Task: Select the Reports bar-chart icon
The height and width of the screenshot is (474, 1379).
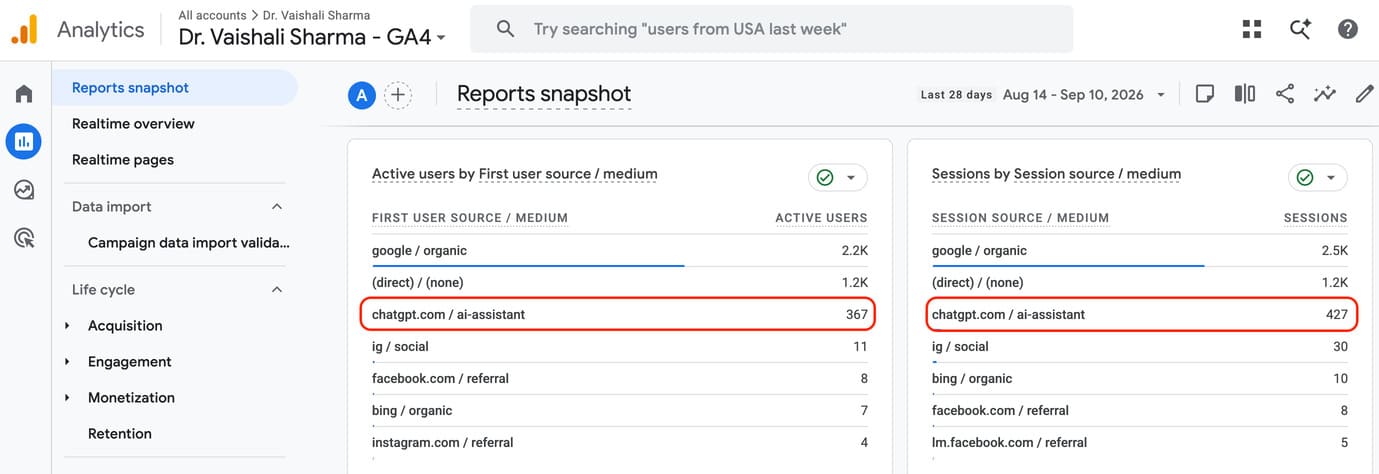Action: 24,142
